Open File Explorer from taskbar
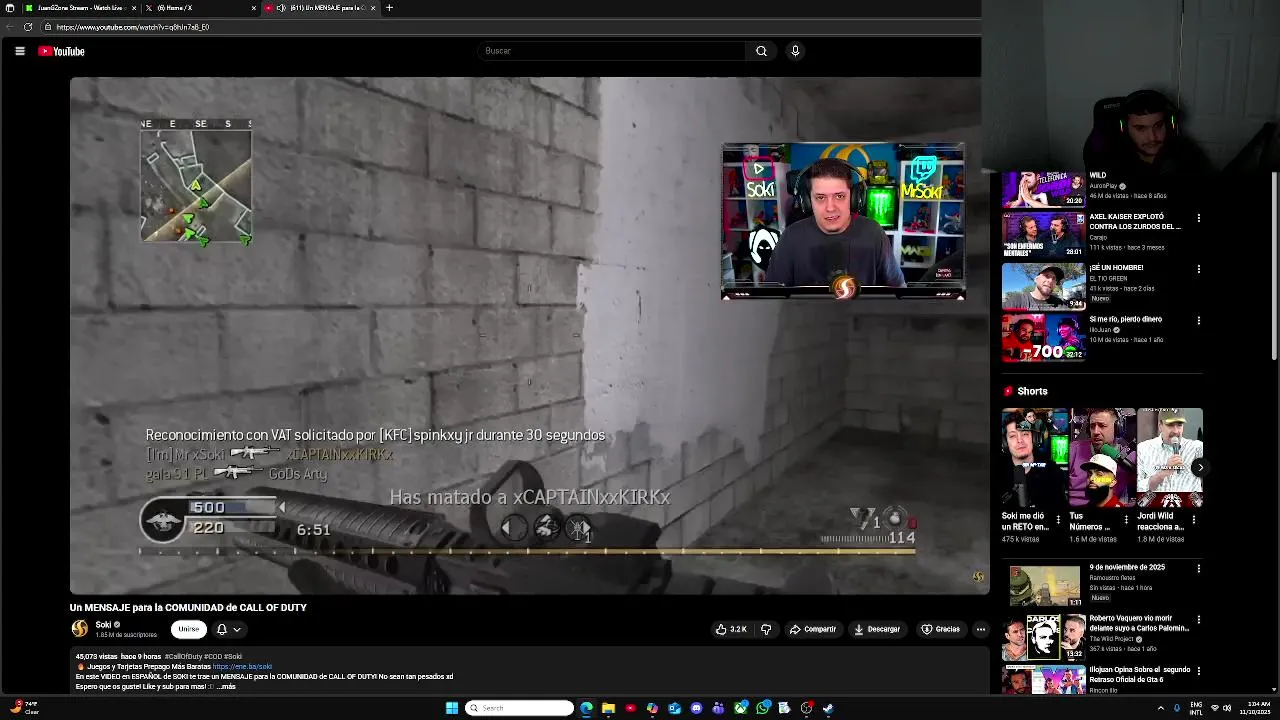The image size is (1280, 720). (608, 708)
